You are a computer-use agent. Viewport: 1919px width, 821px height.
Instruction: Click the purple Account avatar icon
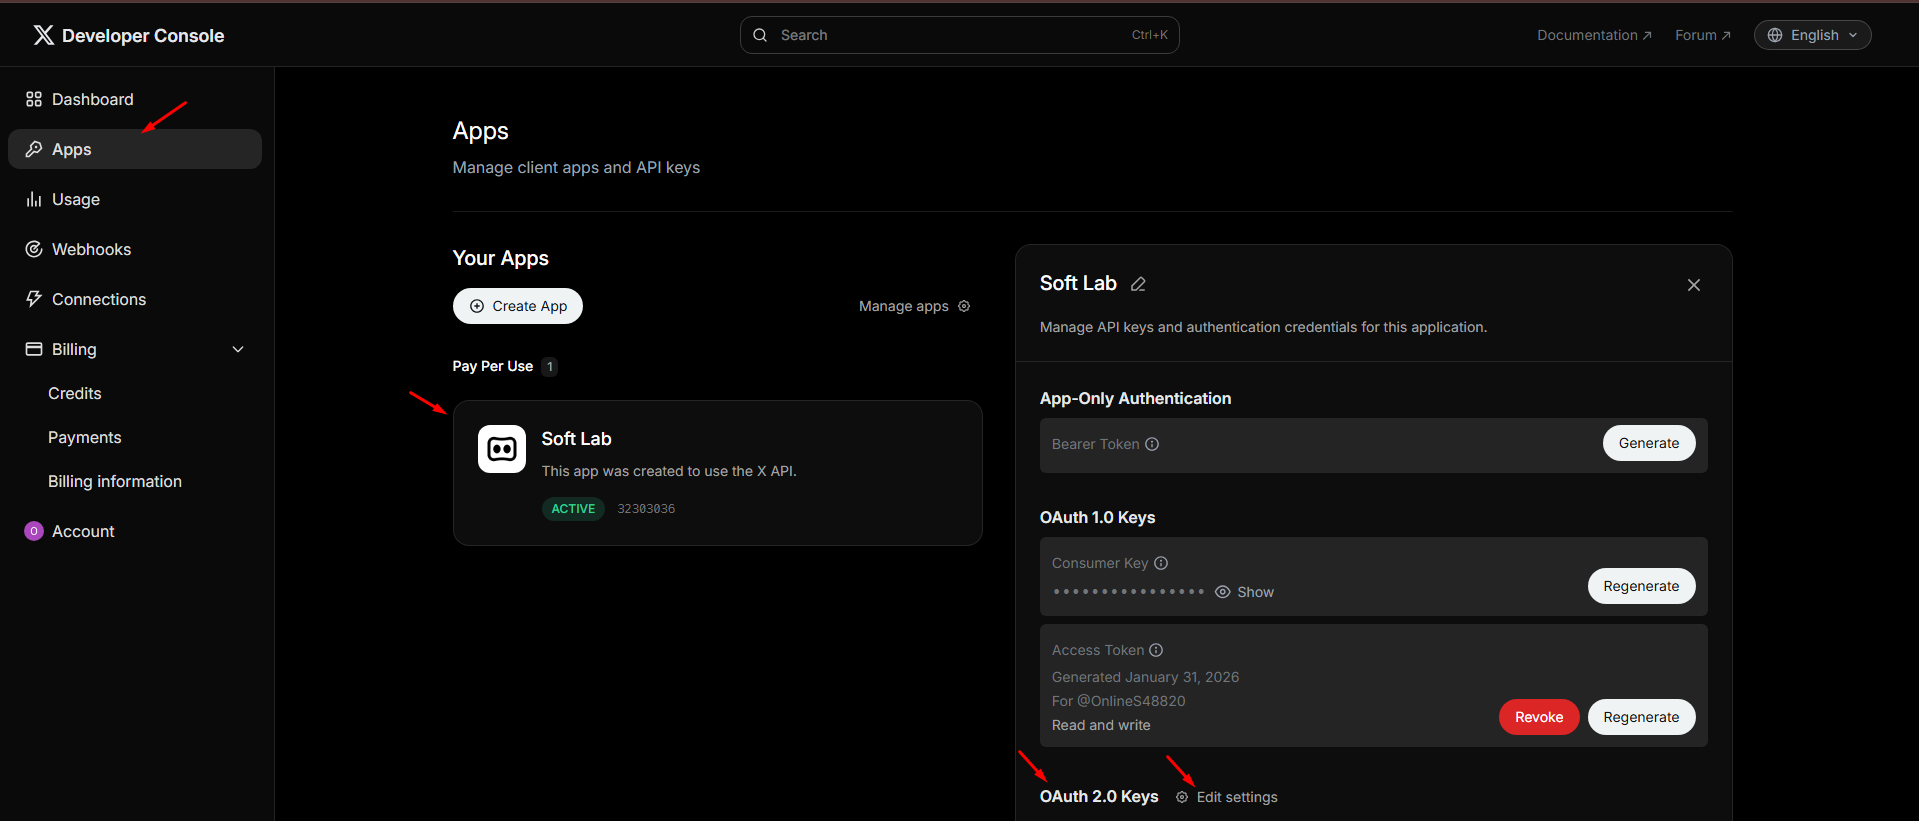(x=34, y=531)
